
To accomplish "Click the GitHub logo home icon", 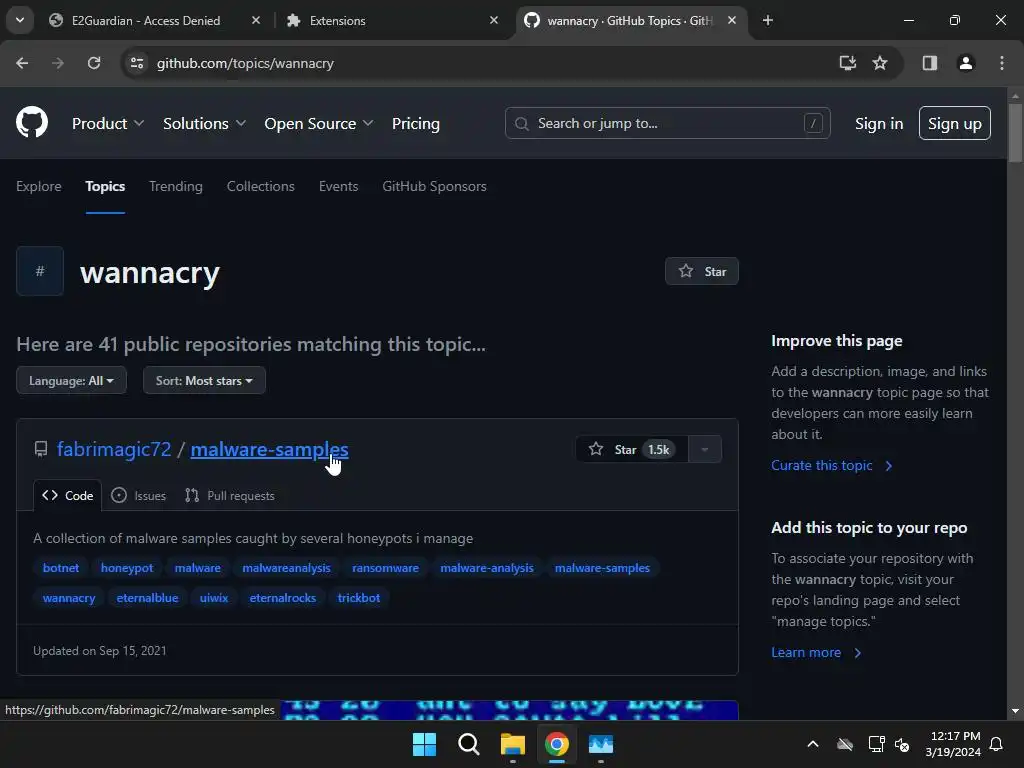I will 32,122.
